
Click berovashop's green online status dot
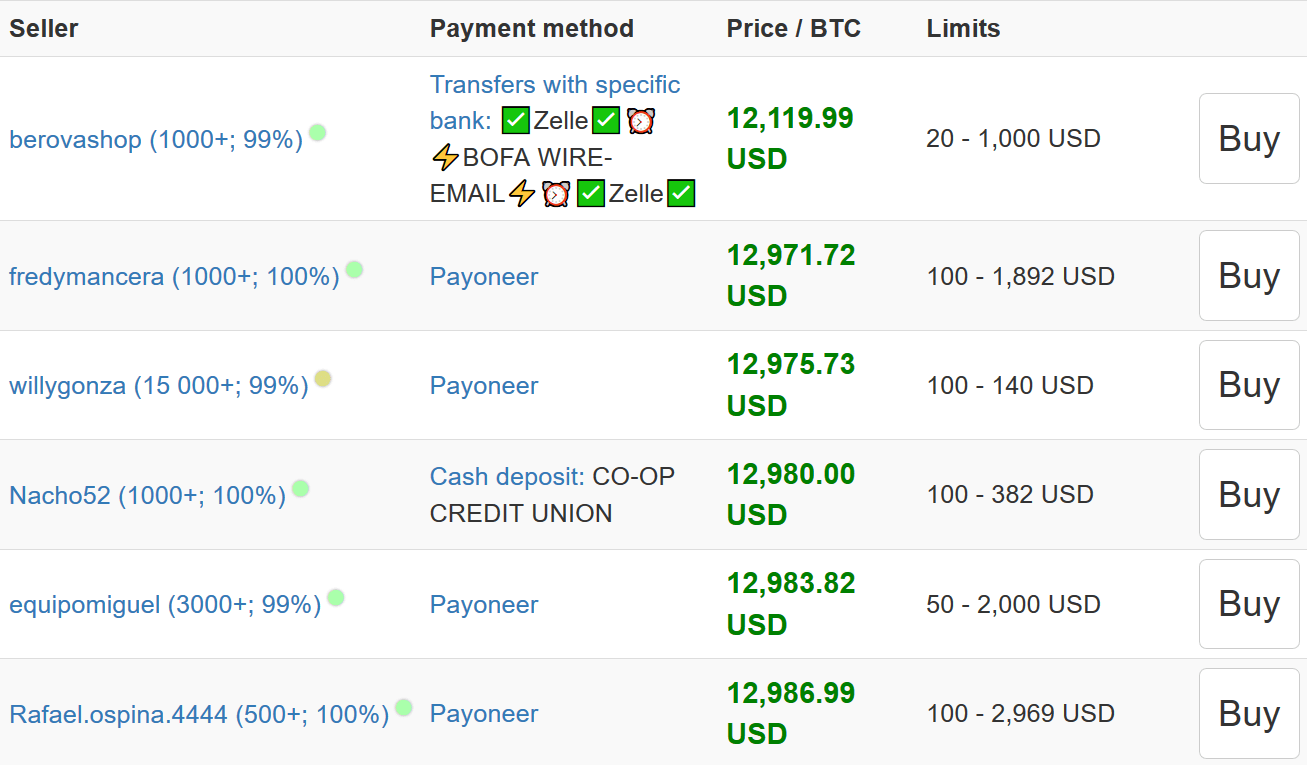tap(317, 132)
